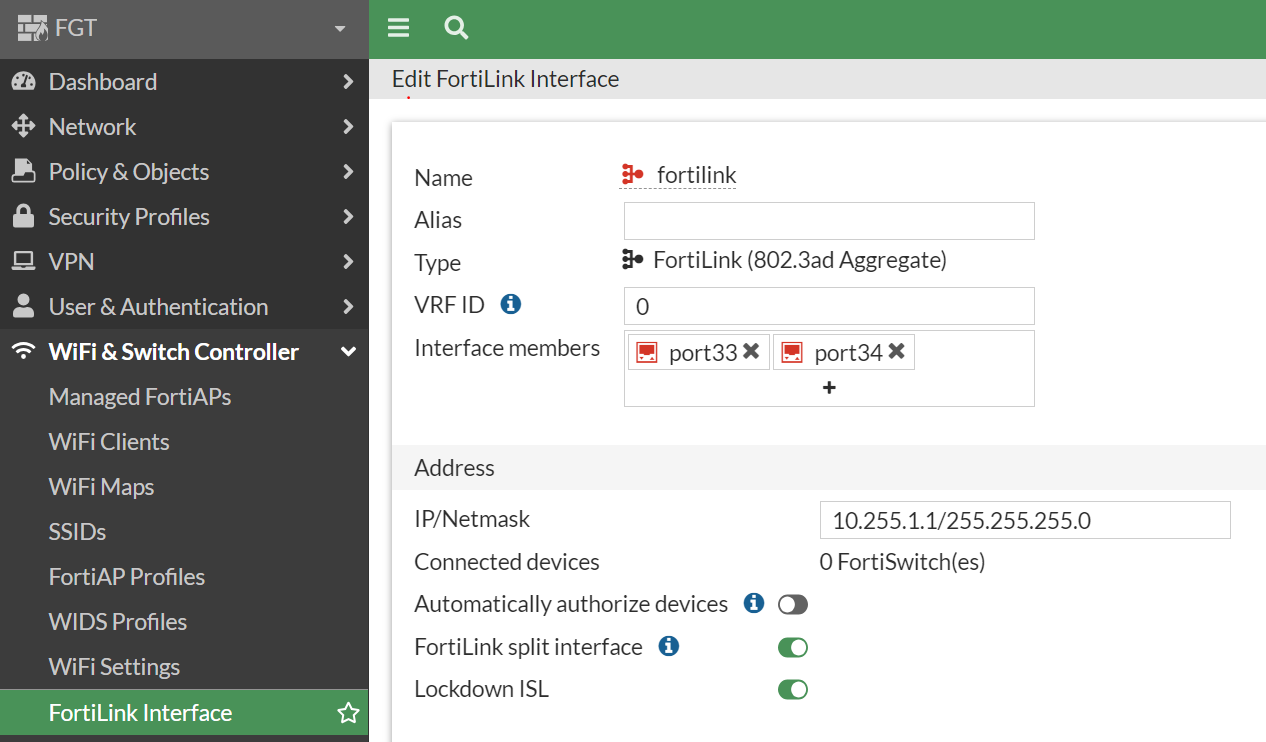Click the User & Authentication person icon
This screenshot has width=1266, height=742.
pos(23,306)
